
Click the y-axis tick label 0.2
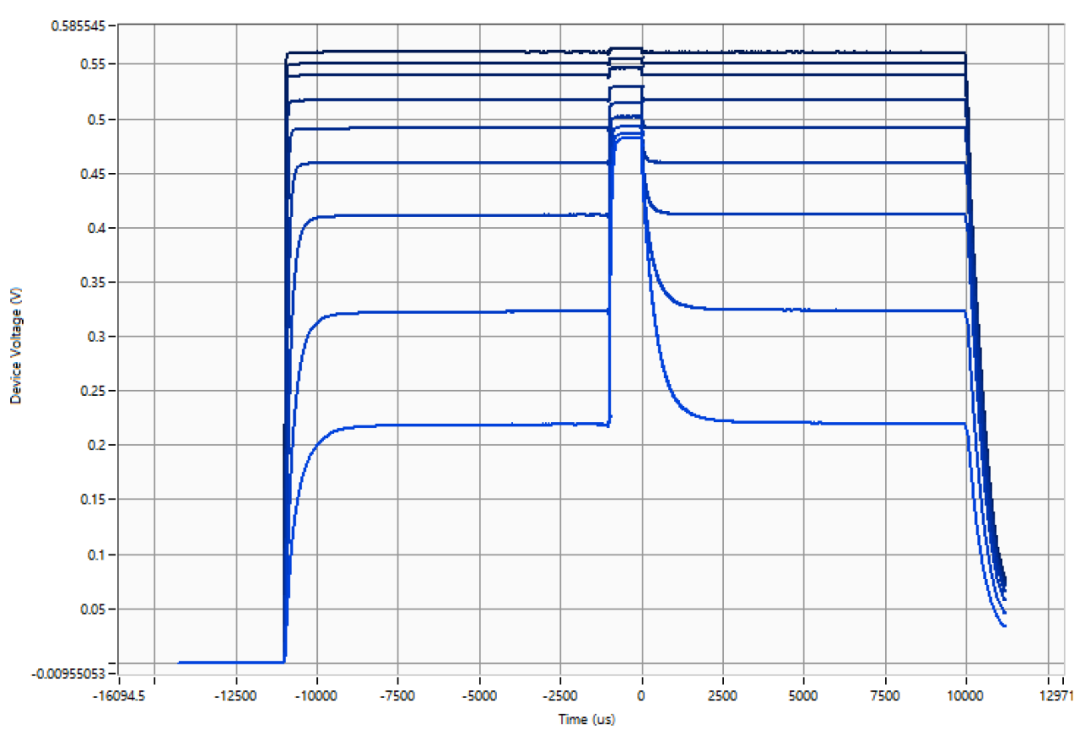pyautogui.click(x=96, y=445)
